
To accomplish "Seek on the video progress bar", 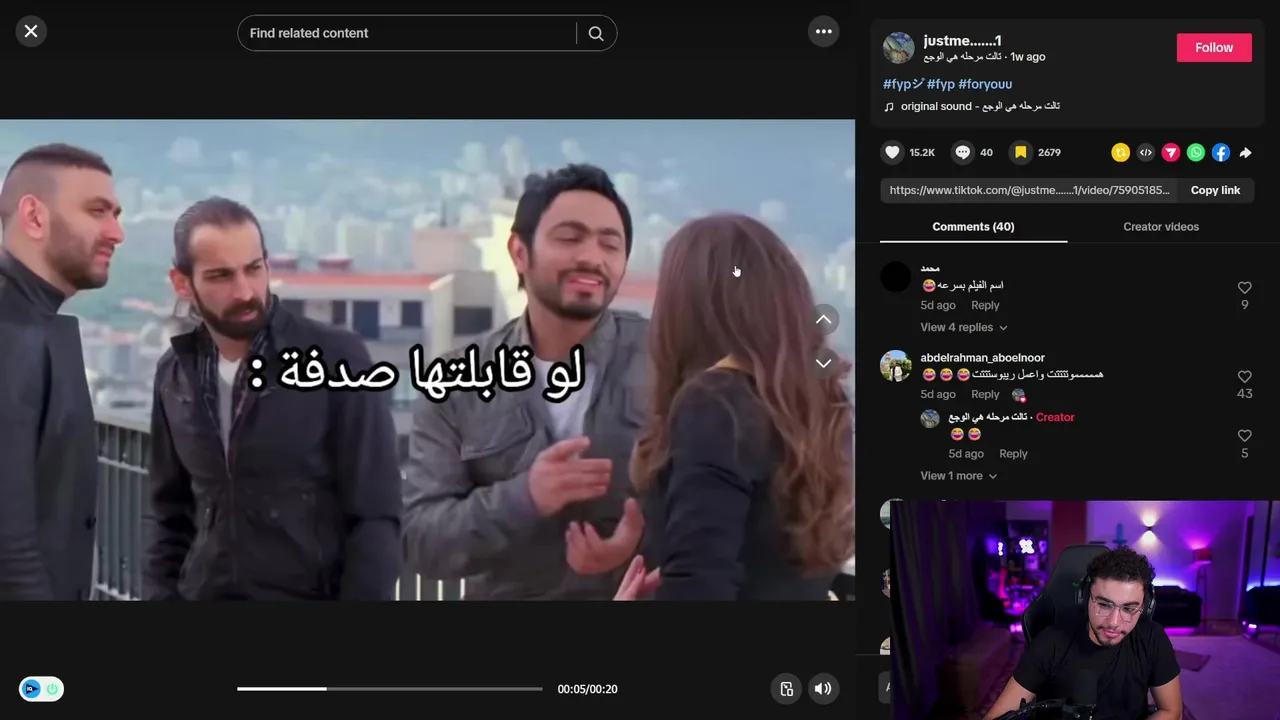I will (x=390, y=689).
